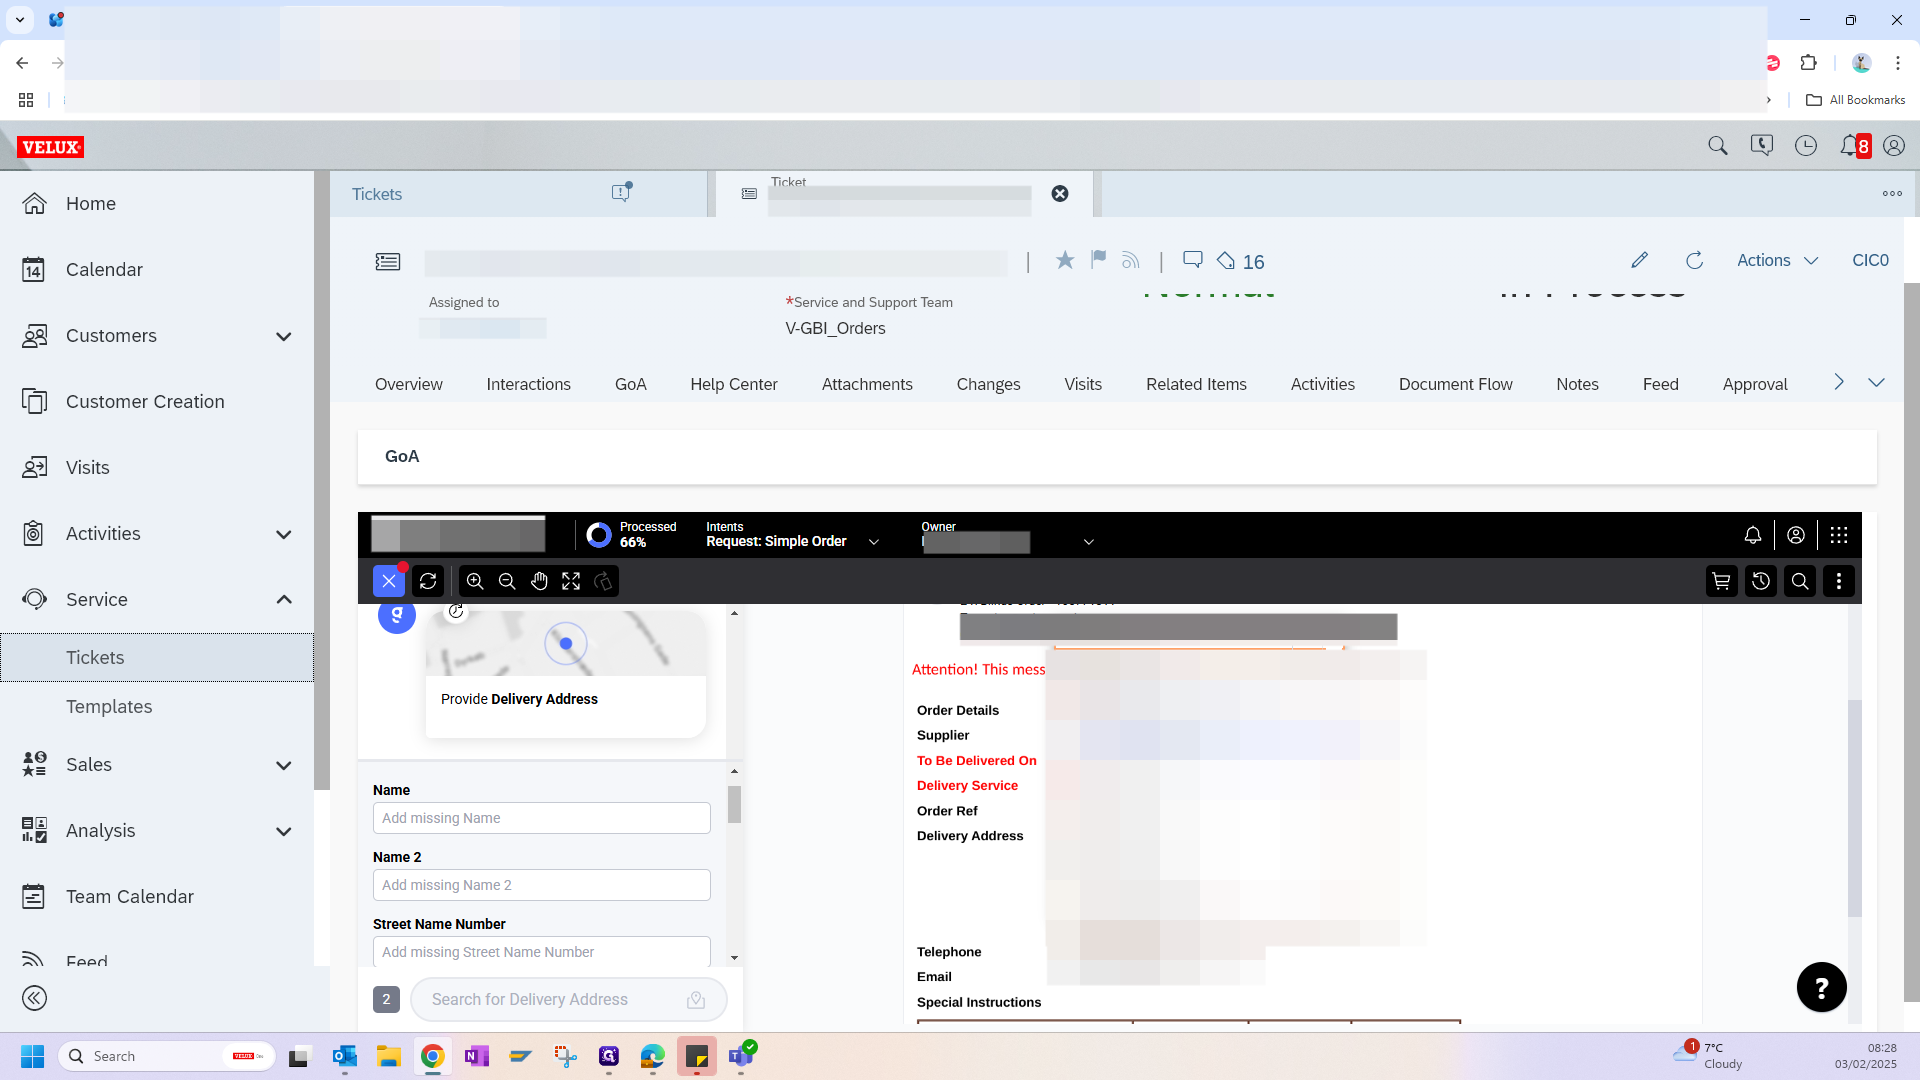Viewport: 1920px width, 1080px height.
Task: Flag the ticket with flag icon
Action: (x=1099, y=260)
